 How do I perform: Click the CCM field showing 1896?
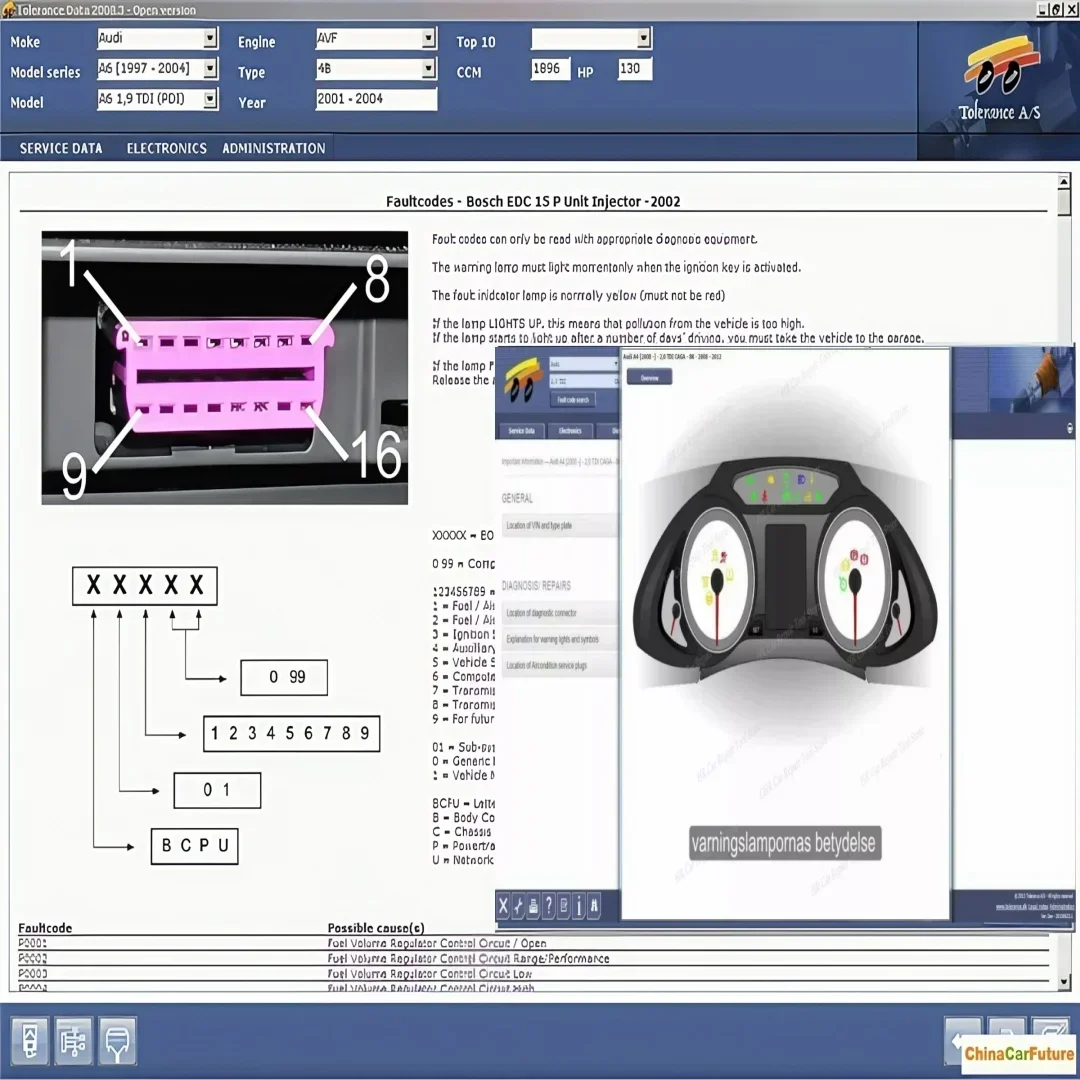tap(550, 69)
